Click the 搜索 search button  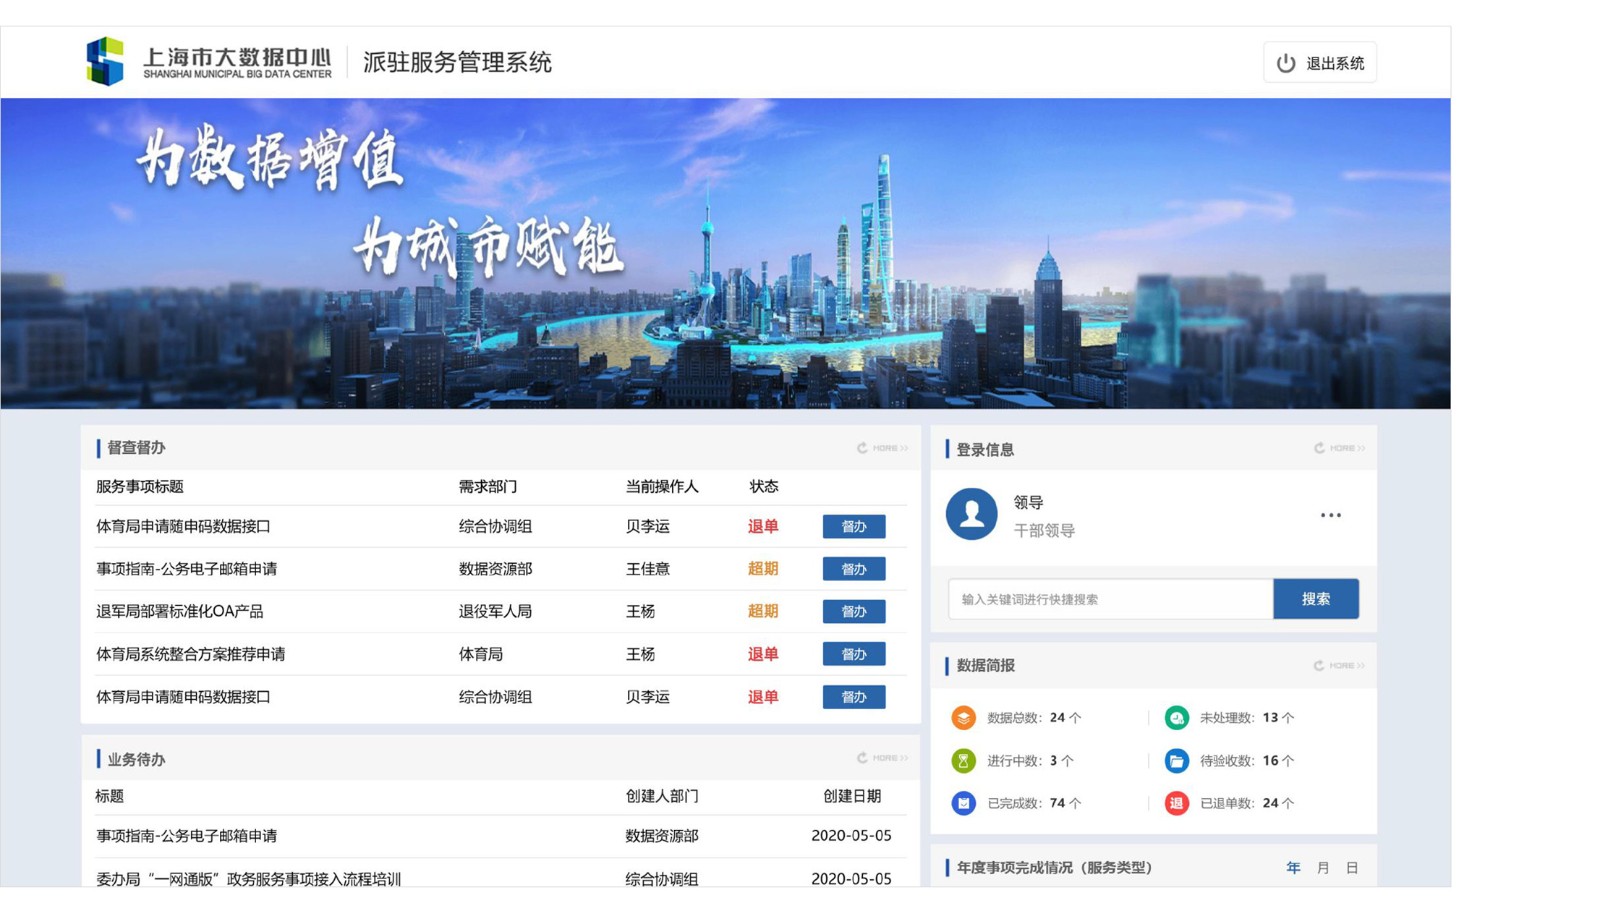1315,599
